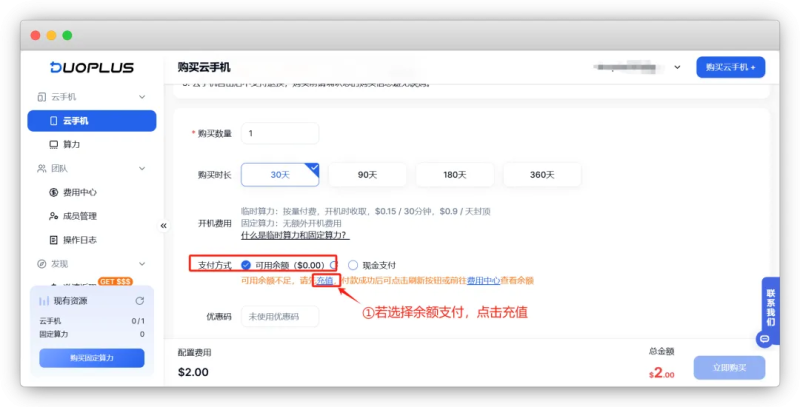Focus the 购买数量 input field

pyautogui.click(x=280, y=134)
